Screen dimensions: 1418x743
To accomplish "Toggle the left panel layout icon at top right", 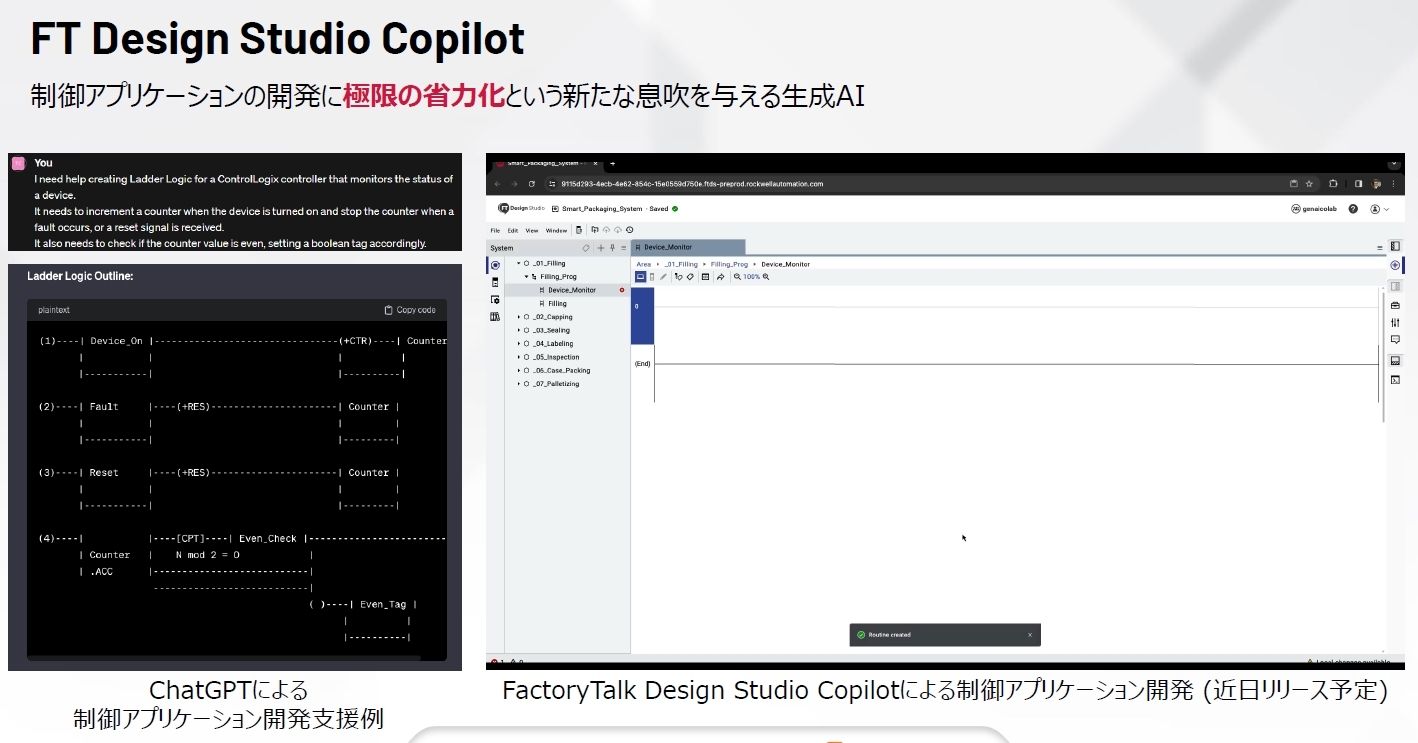I will tap(1395, 246).
